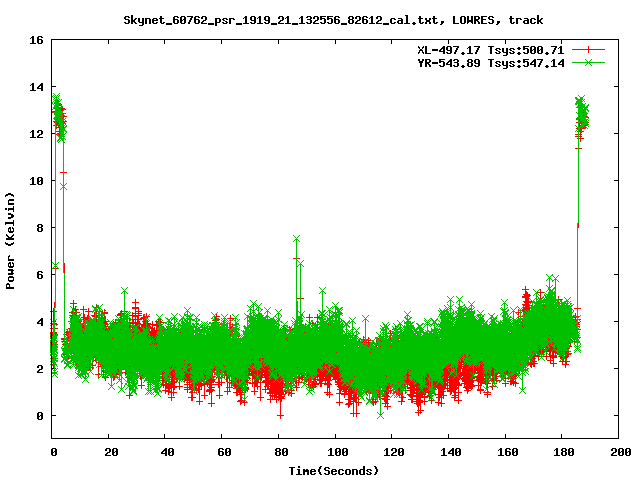This screenshot has width=640, height=480.
Task: Select the XL-497.17 Tsys:500.71 legend entry
Action: pos(491,50)
